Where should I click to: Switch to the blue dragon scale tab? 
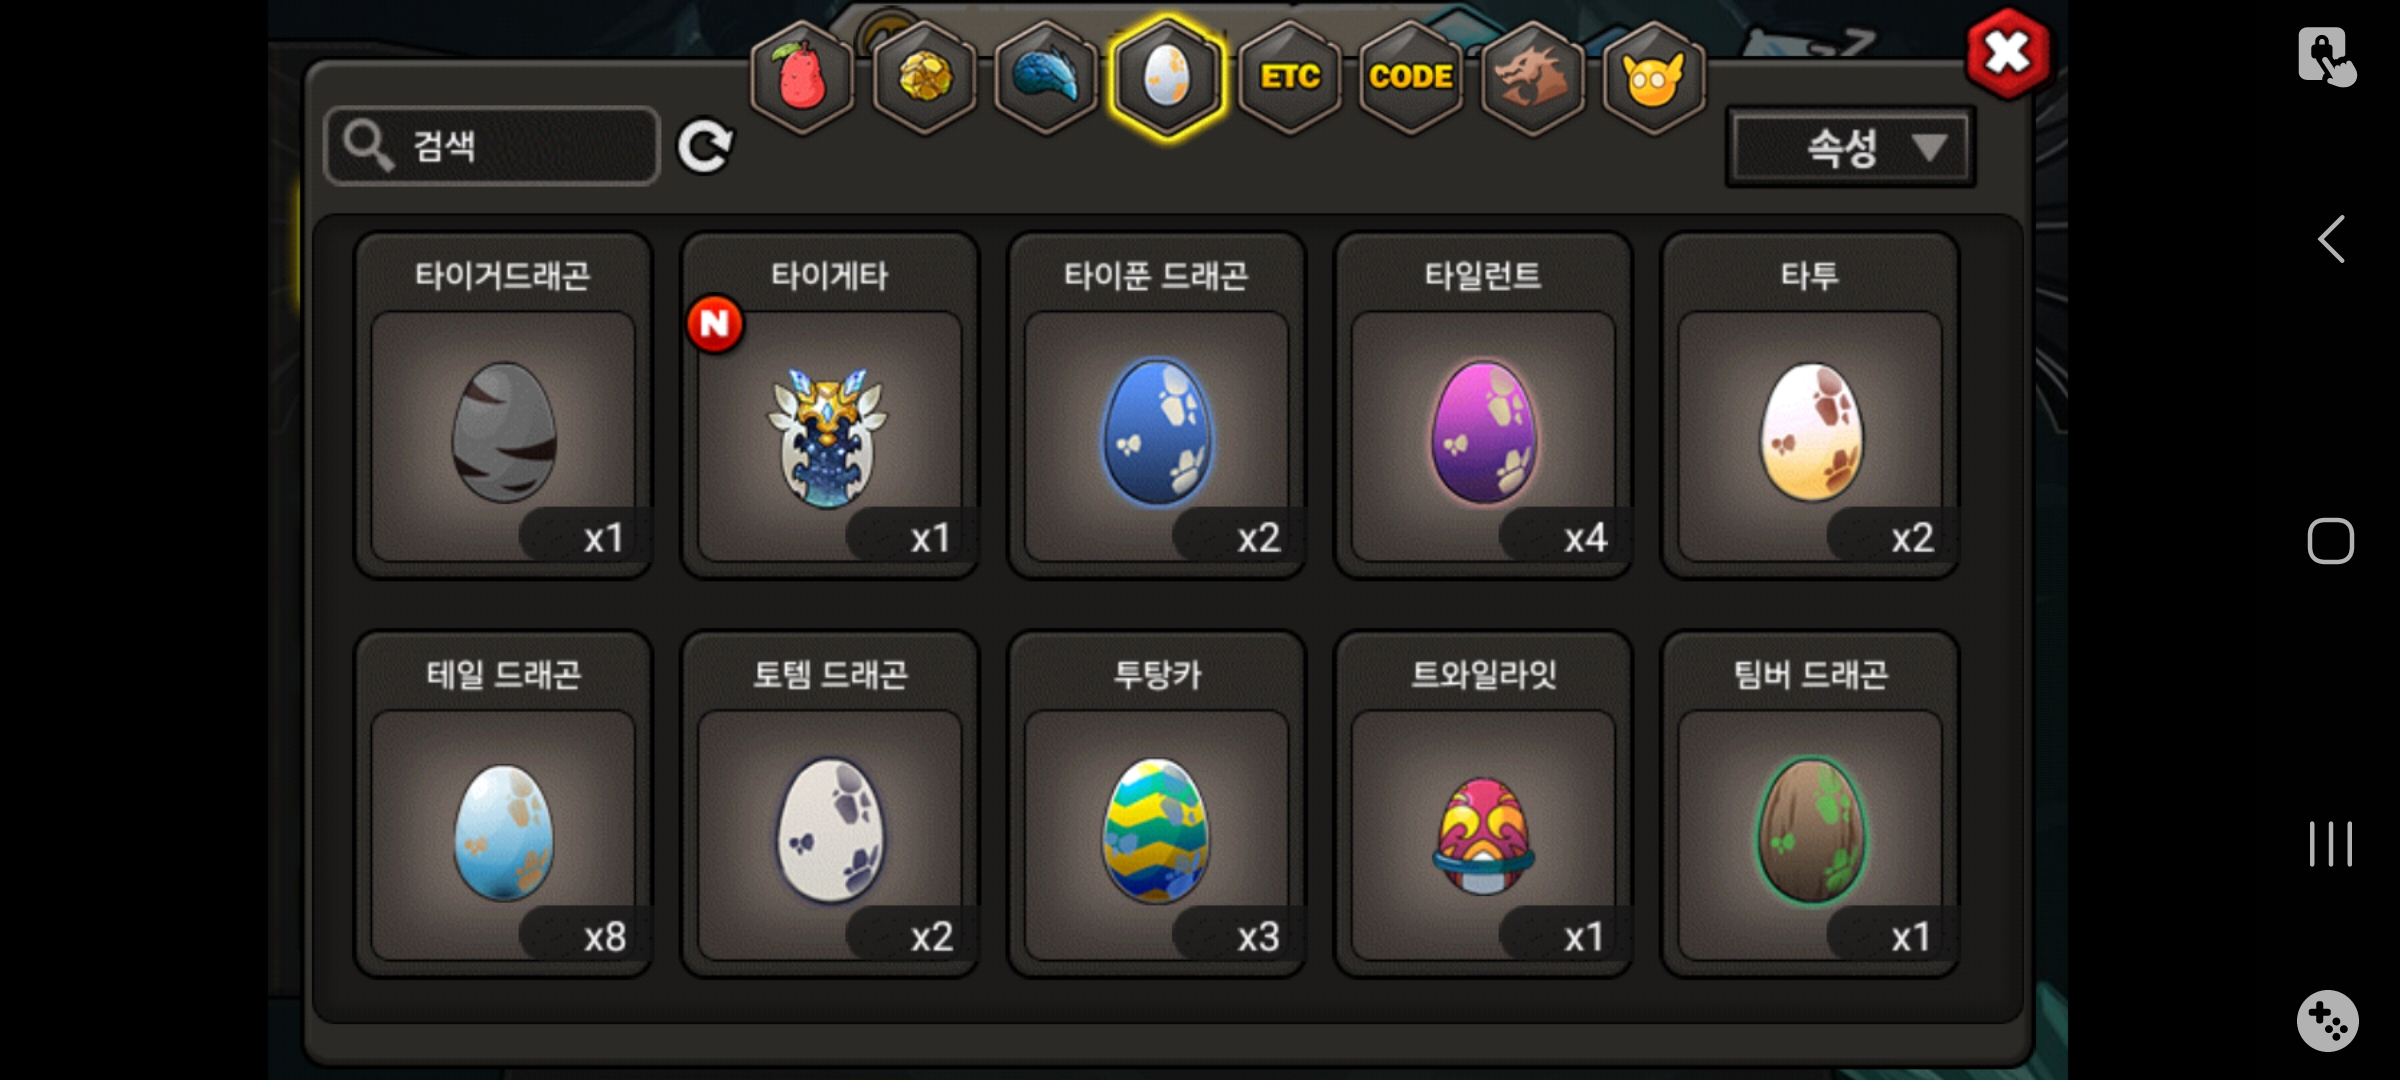point(1046,78)
